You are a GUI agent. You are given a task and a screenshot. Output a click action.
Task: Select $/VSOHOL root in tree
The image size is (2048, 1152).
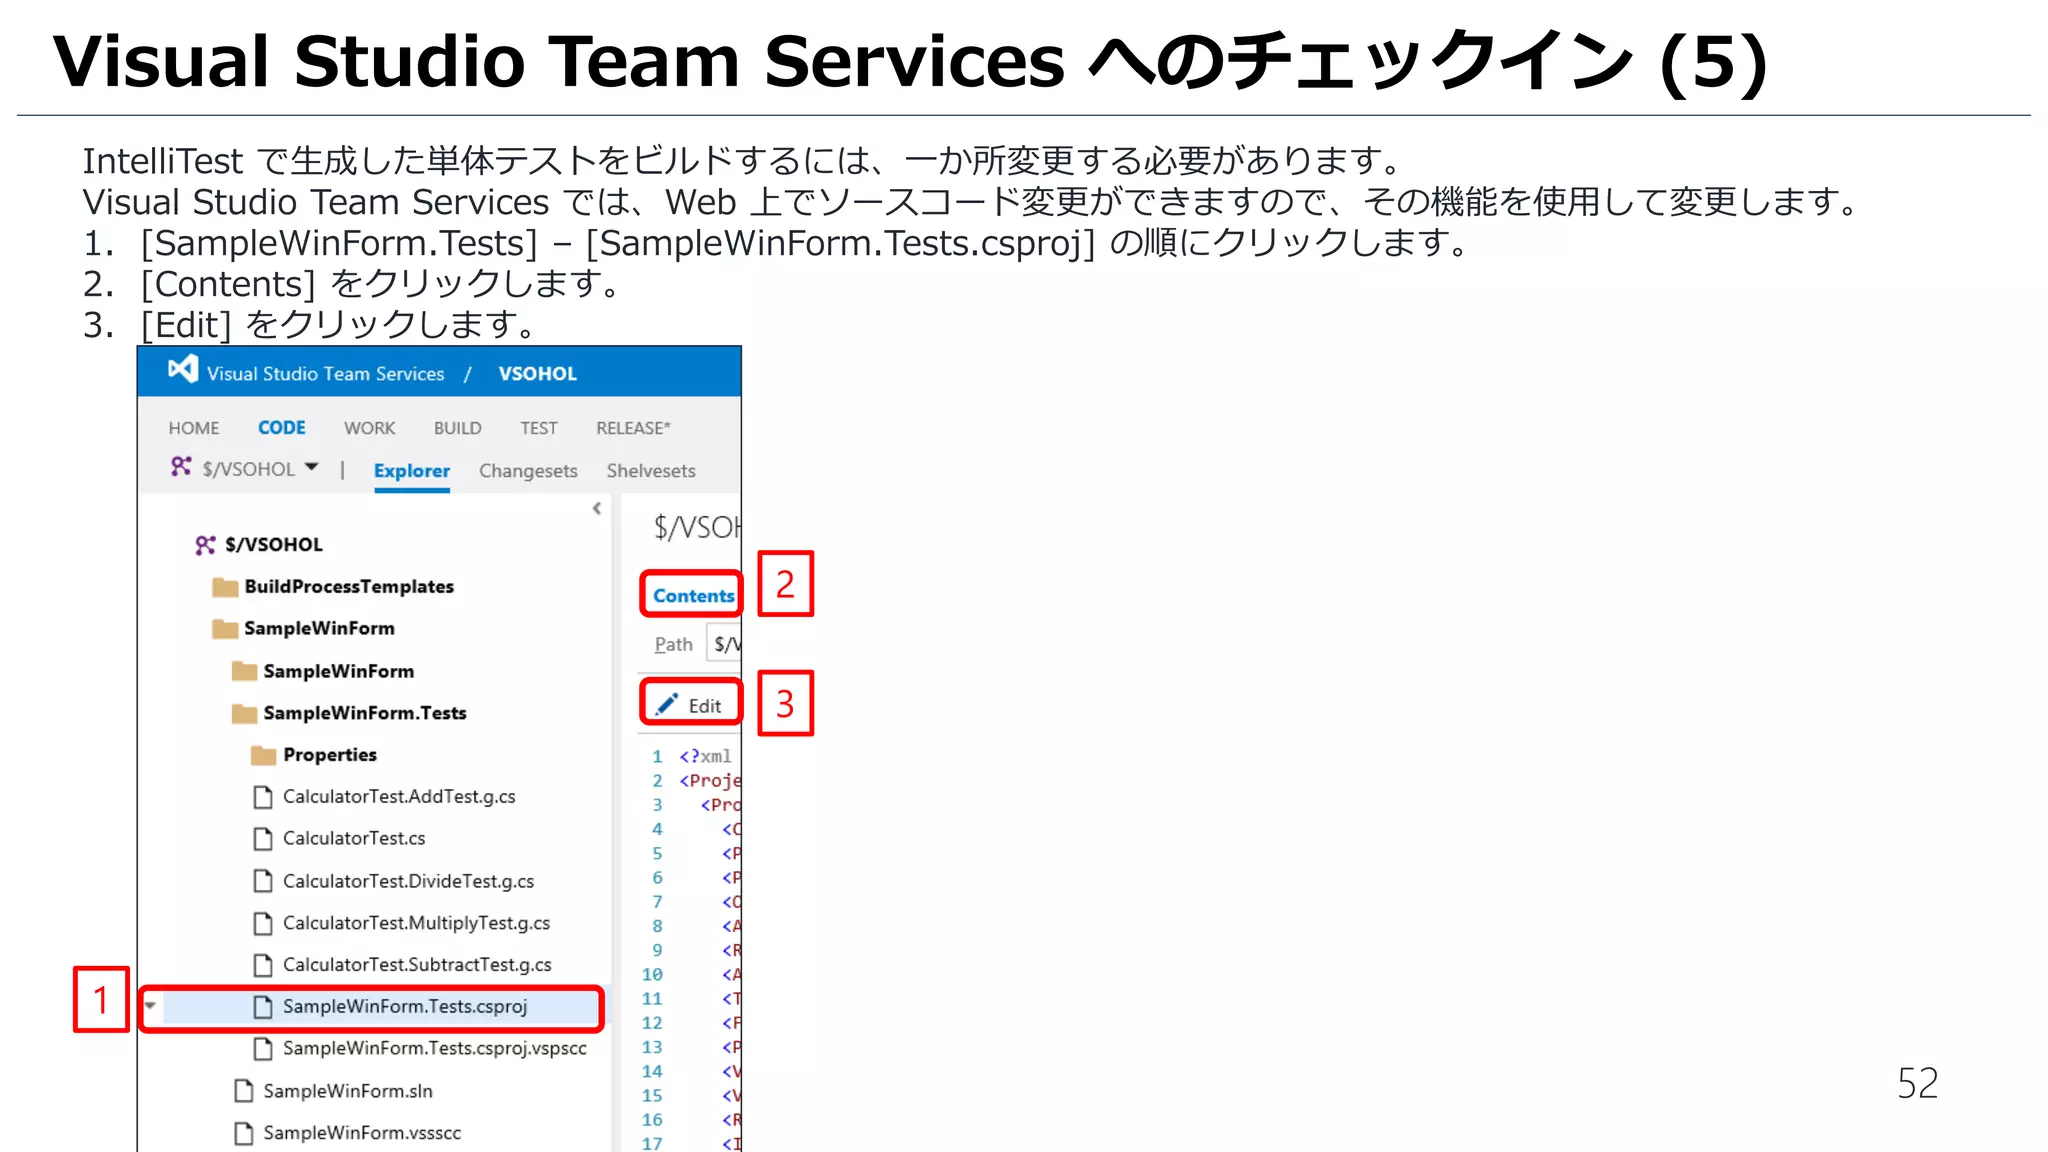pyautogui.click(x=274, y=545)
